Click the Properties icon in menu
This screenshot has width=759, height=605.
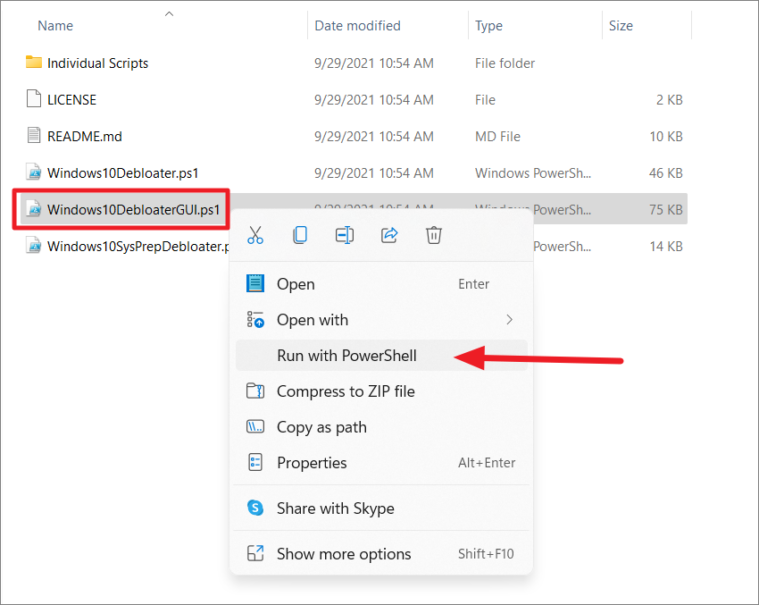coord(255,462)
